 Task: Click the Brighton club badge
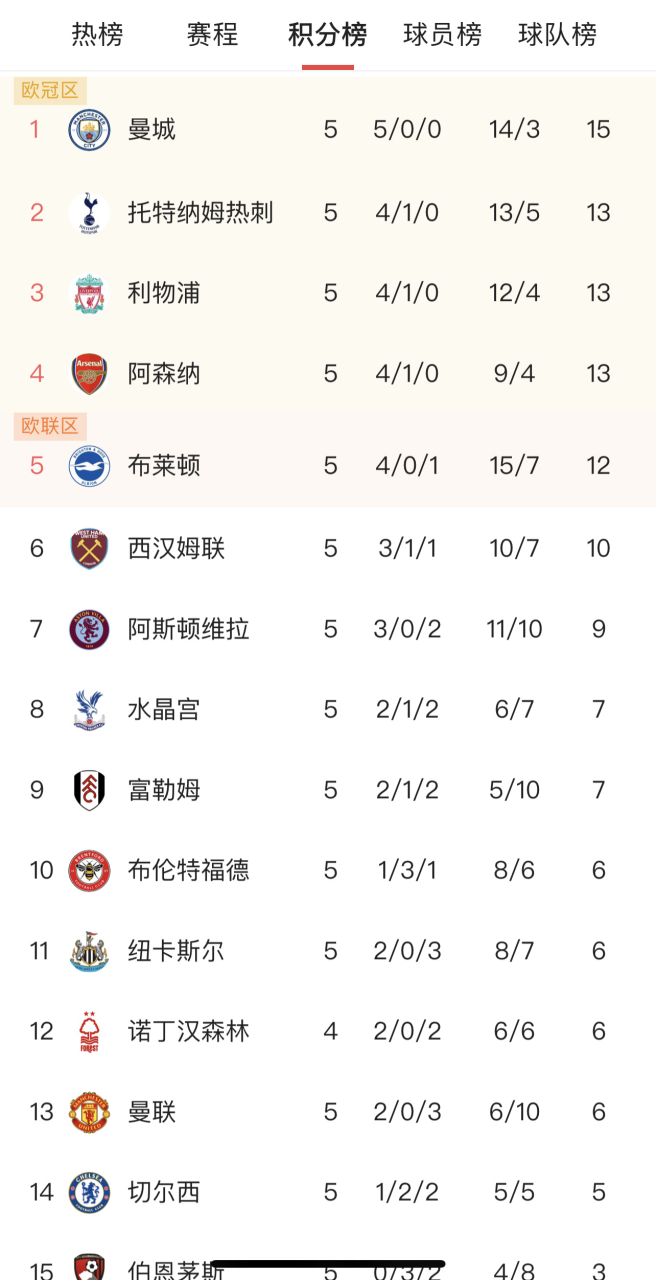[x=91, y=465]
